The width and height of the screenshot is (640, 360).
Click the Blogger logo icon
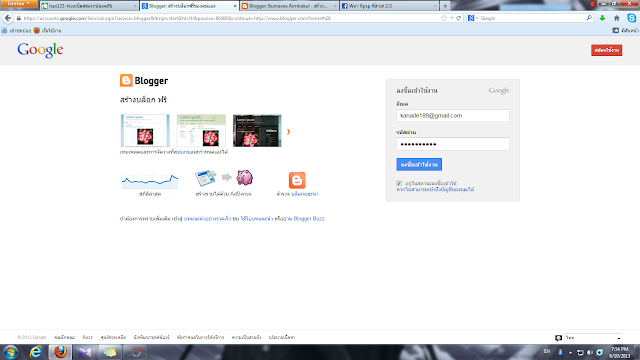[x=126, y=80]
